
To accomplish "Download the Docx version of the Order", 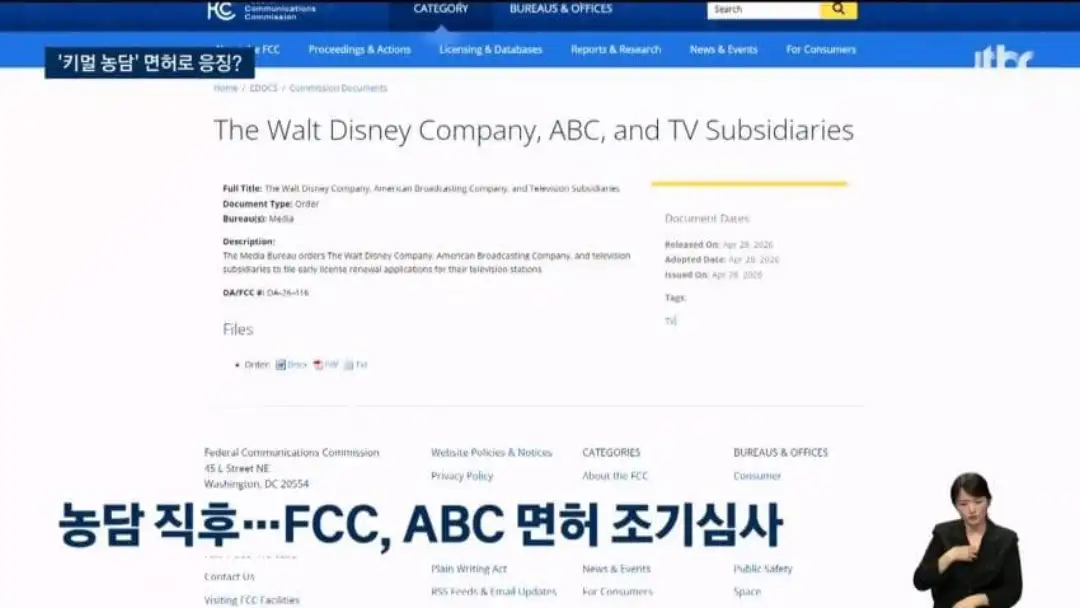I will [x=297, y=365].
